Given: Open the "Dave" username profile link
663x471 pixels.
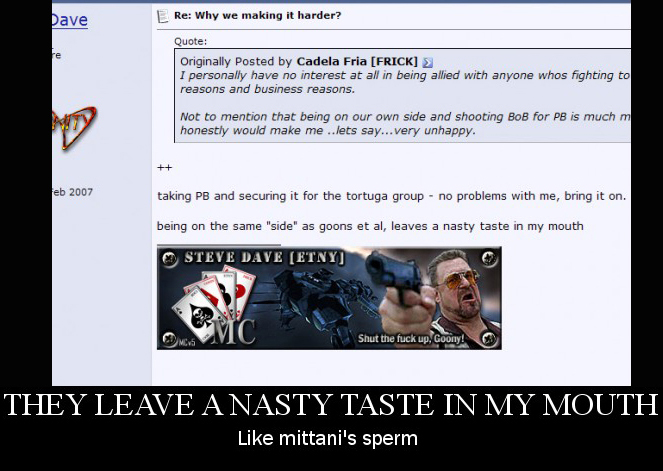Looking at the screenshot, I should point(70,20).
